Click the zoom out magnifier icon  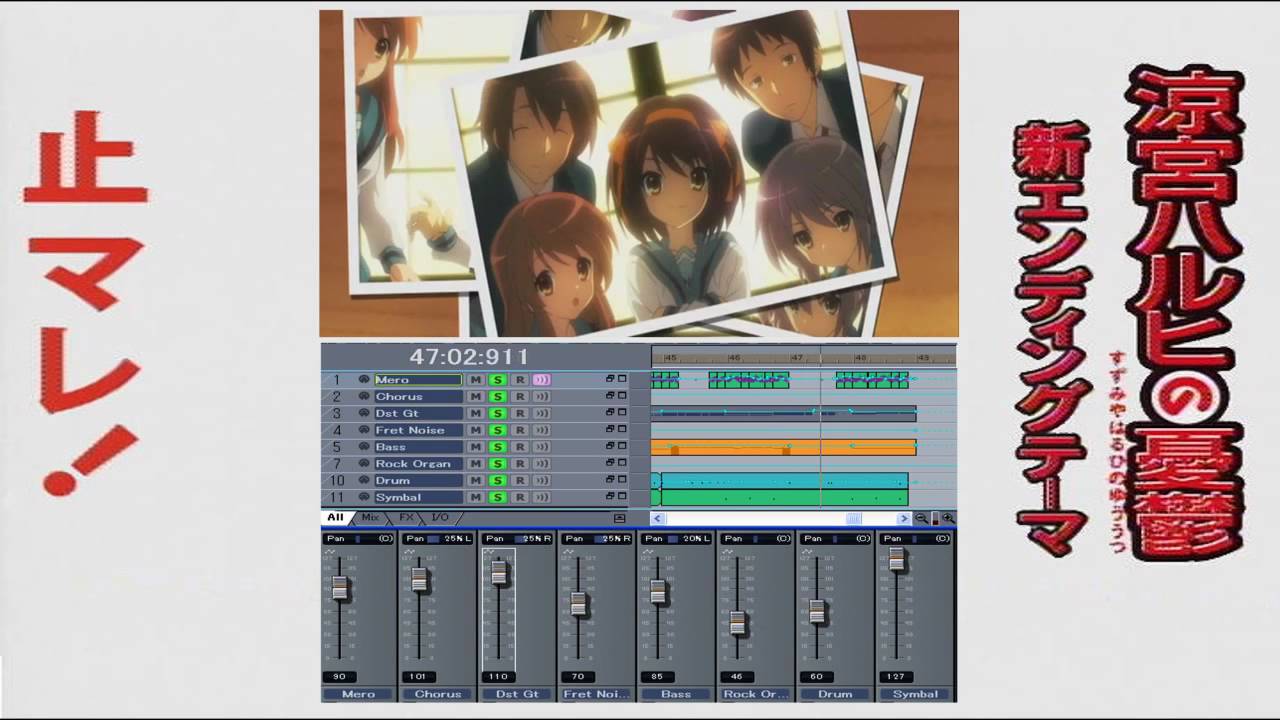pyautogui.click(x=921, y=518)
